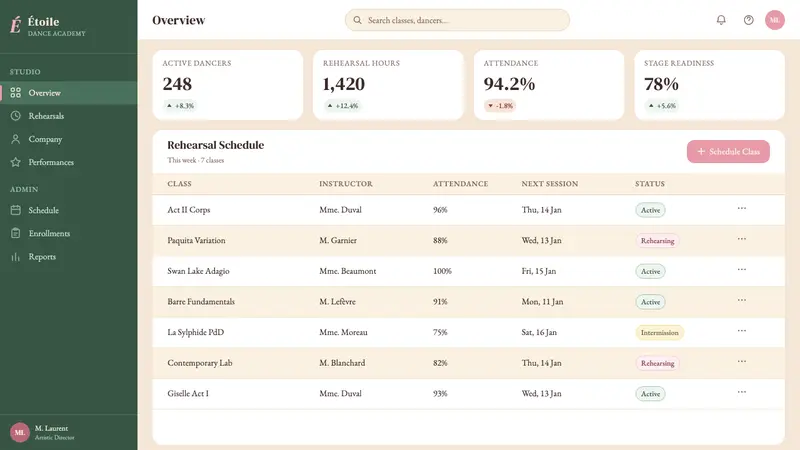Click the +5.6% trend badge
Image resolution: width=800 pixels, height=450 pixels.
[x=662, y=106]
